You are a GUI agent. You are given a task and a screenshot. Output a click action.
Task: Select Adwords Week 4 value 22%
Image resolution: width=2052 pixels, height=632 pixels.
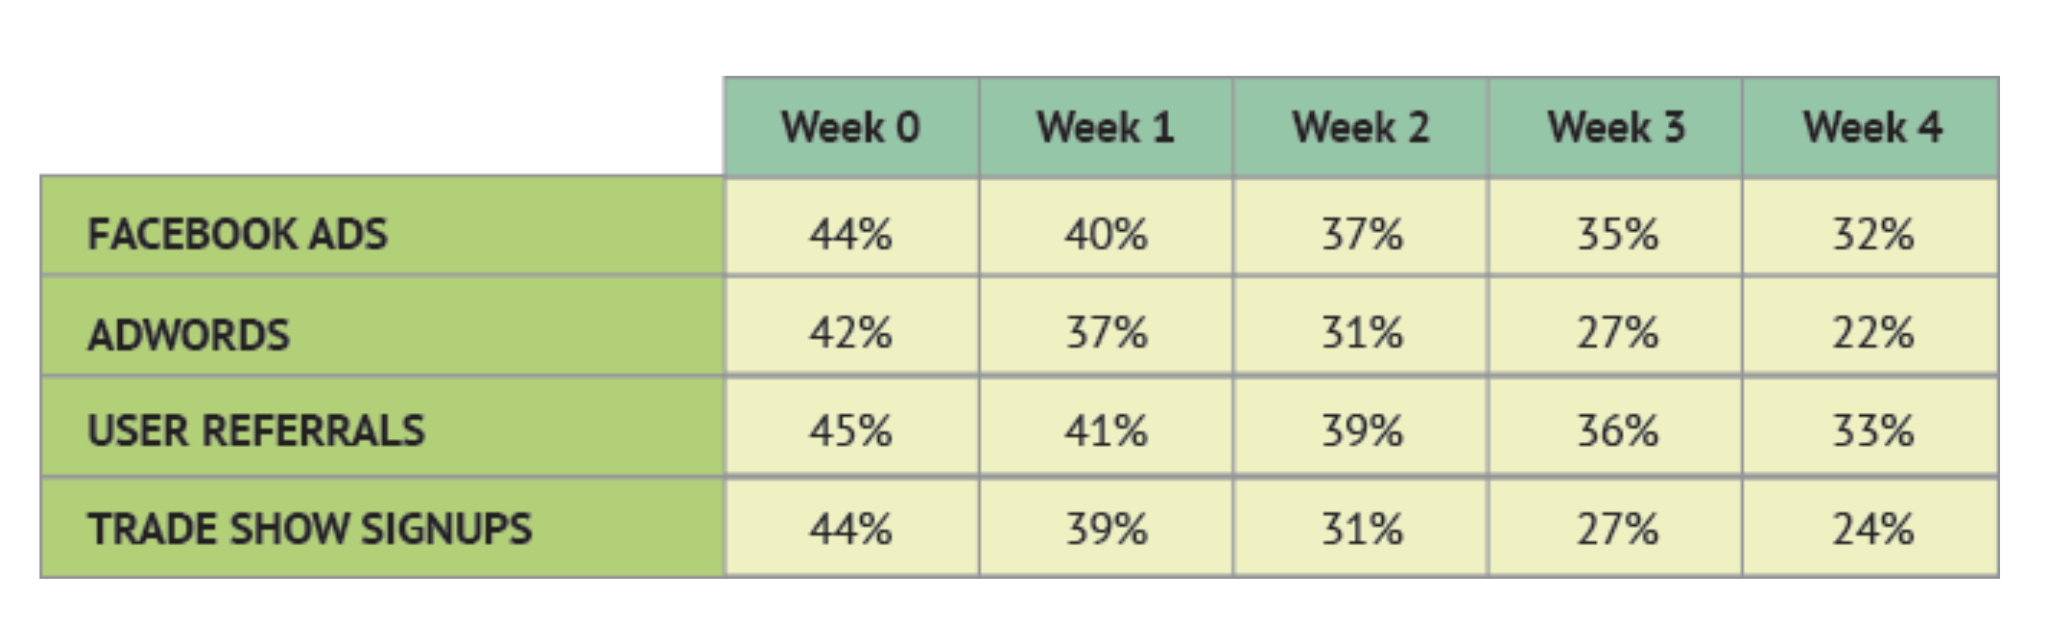coord(1872,333)
